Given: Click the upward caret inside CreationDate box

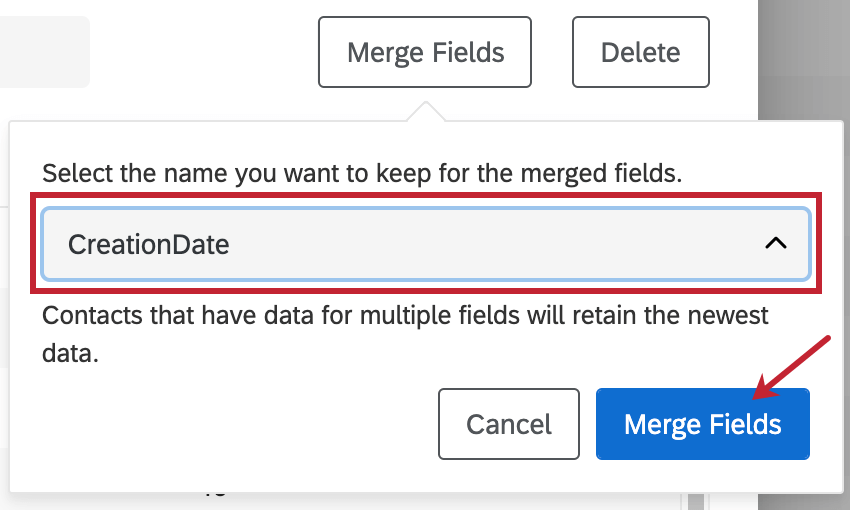Looking at the screenshot, I should click(x=776, y=243).
